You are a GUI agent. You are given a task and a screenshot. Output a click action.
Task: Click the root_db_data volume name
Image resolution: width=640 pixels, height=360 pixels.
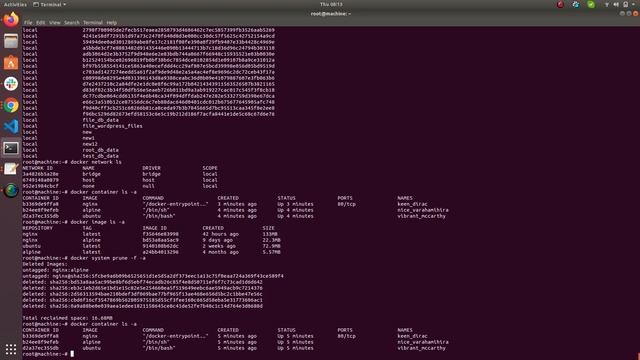click(x=100, y=150)
